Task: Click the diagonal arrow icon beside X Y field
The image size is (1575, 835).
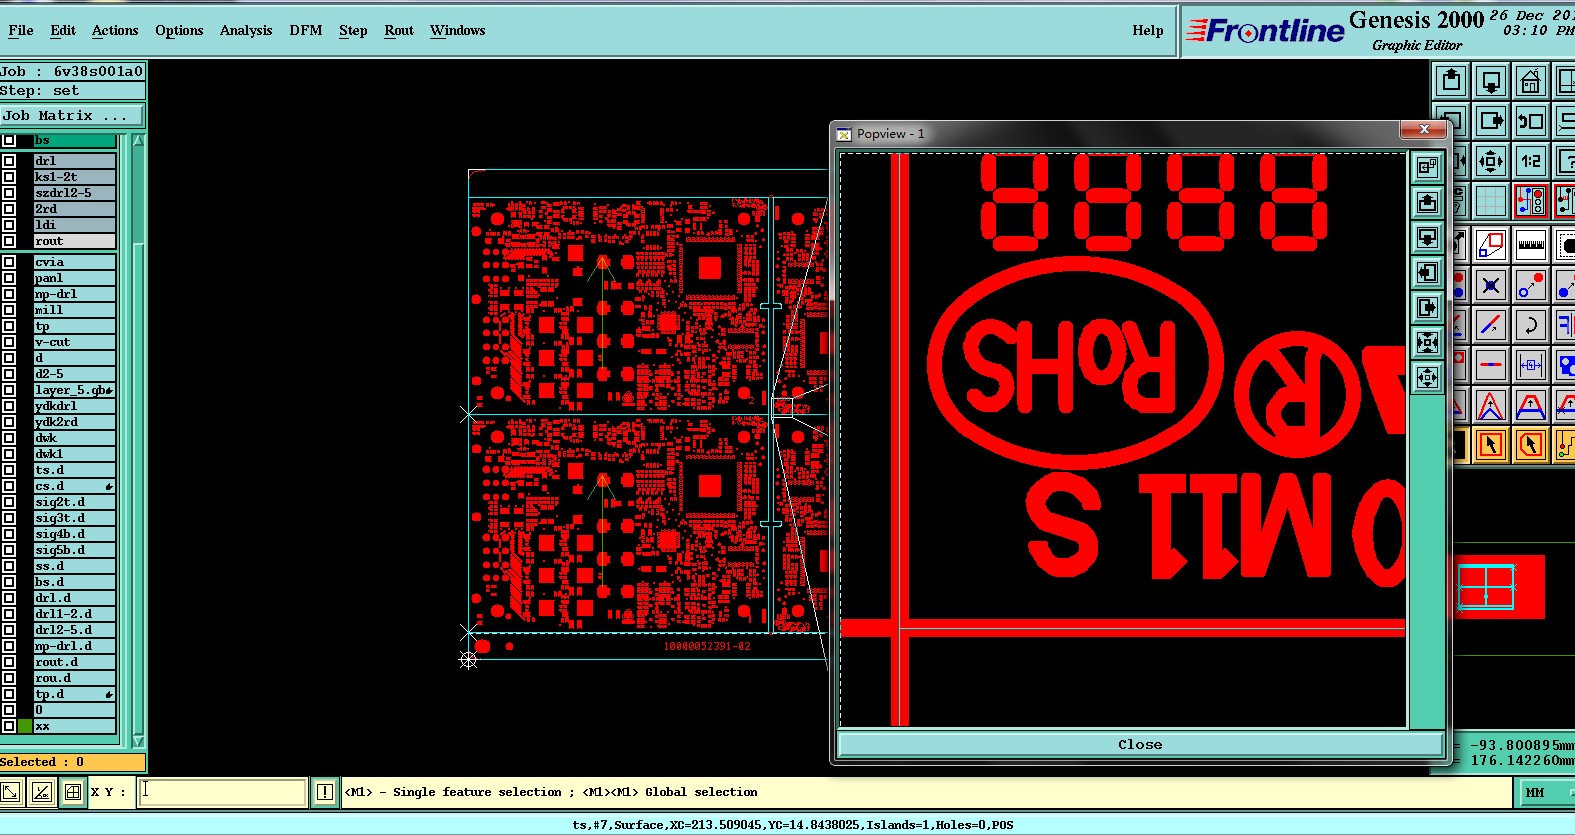Action: [11, 792]
